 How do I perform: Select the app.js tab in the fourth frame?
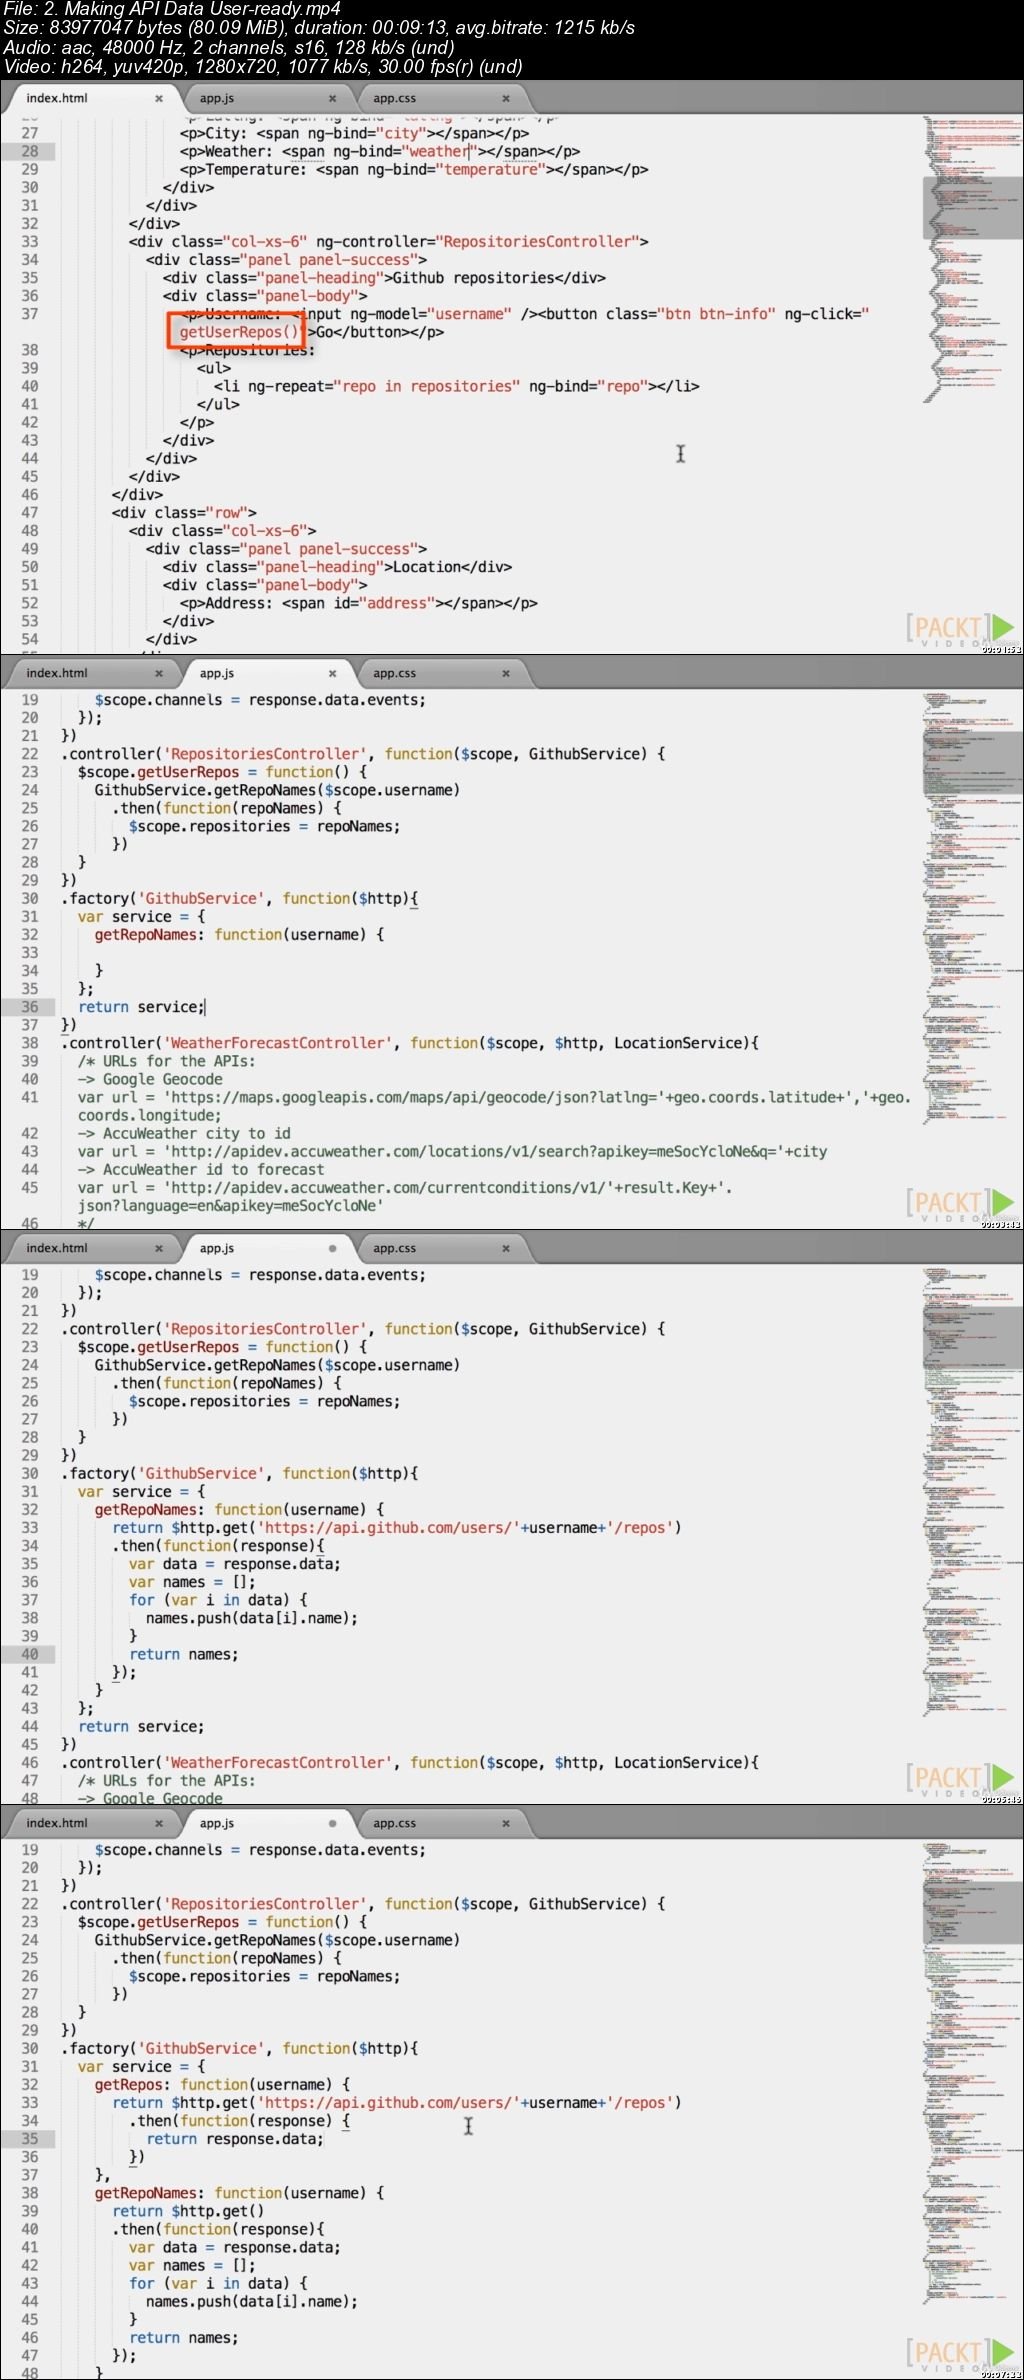pyautogui.click(x=217, y=1823)
